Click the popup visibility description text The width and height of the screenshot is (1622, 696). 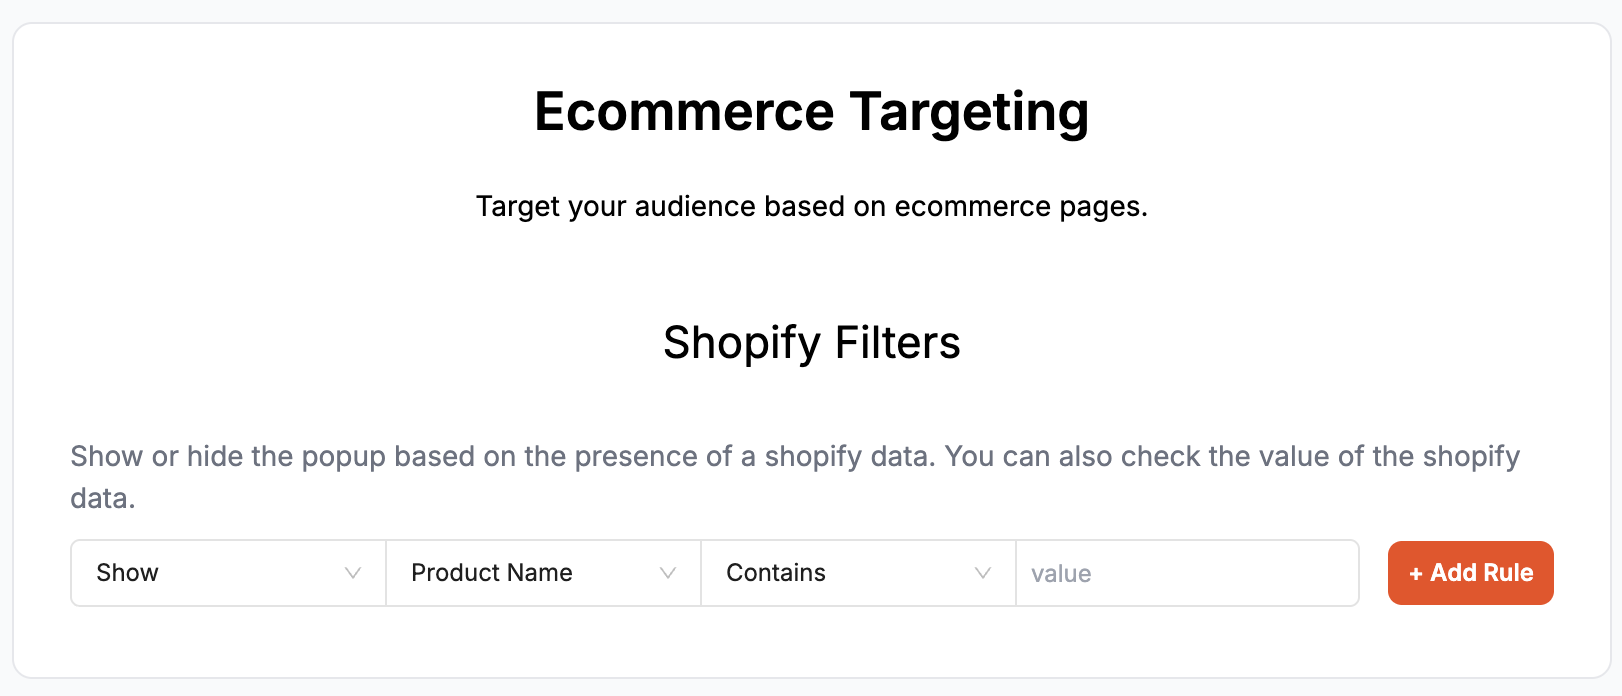tap(793, 456)
